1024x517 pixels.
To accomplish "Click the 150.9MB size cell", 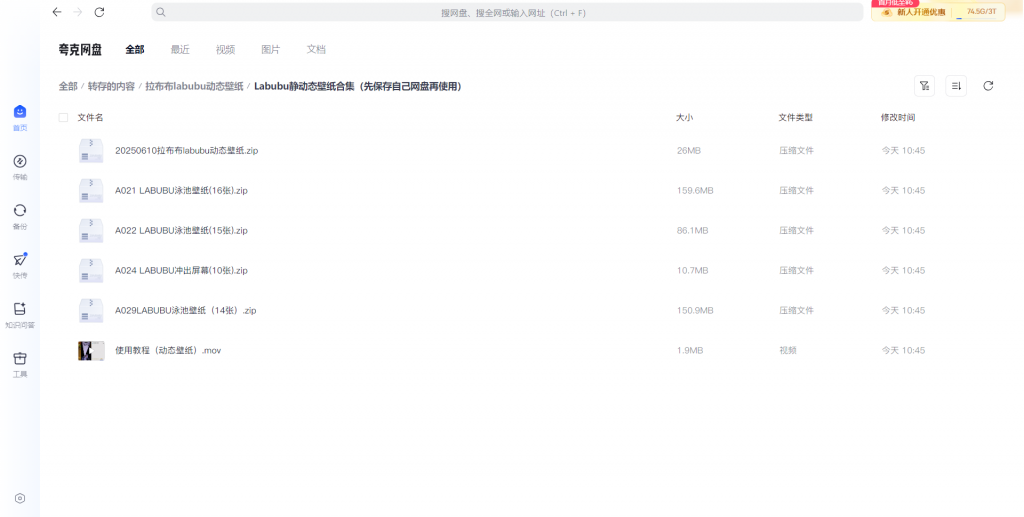I will click(x=695, y=311).
